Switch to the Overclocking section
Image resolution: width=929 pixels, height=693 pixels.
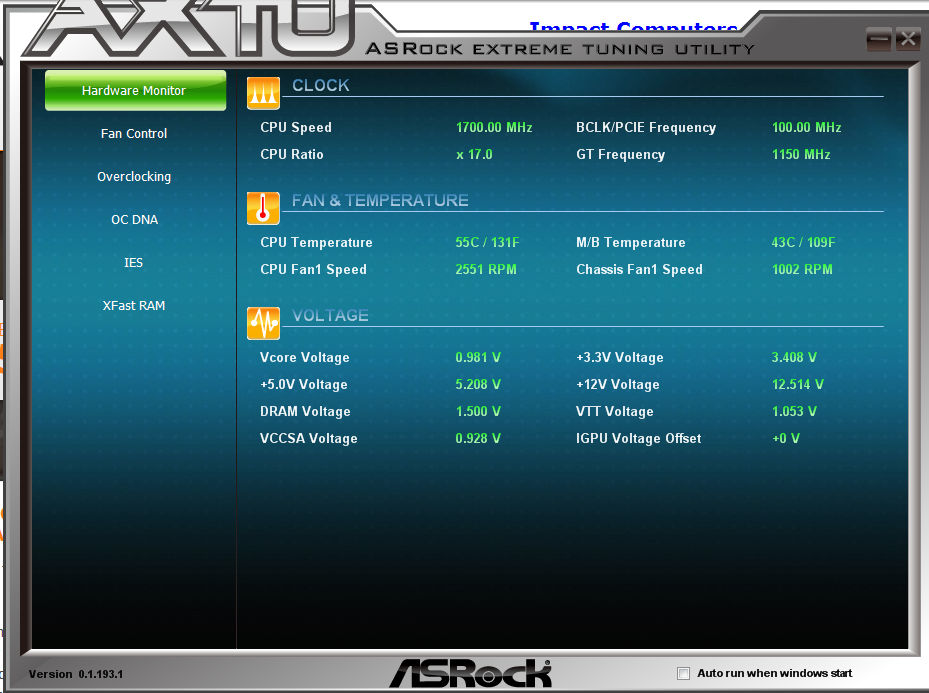(134, 177)
